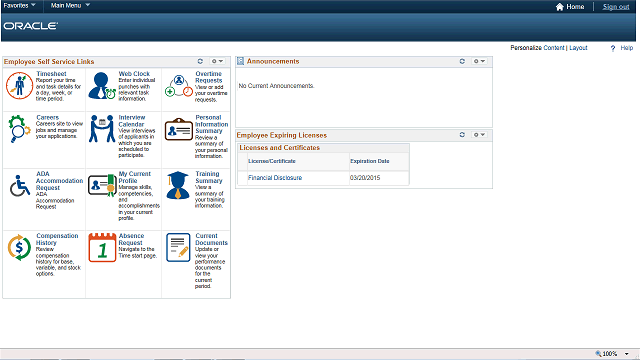The width and height of the screenshot is (640, 360).
Task: Open the Favorites menu
Action: (x=19, y=5)
